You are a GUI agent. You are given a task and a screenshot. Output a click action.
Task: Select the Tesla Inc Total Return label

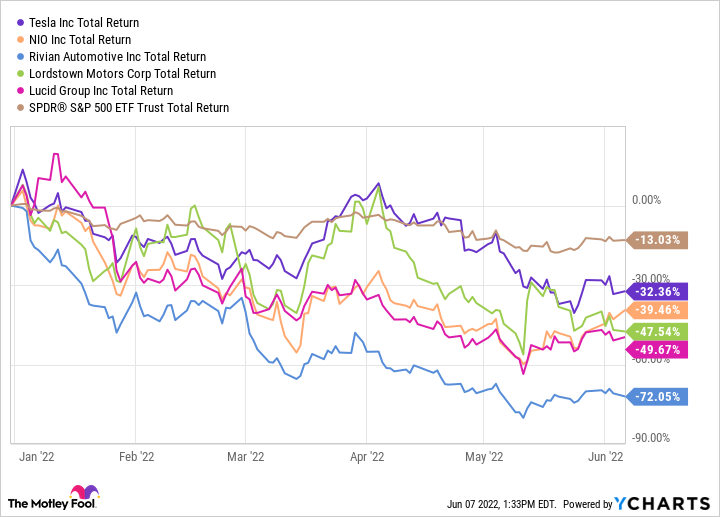click(86, 22)
